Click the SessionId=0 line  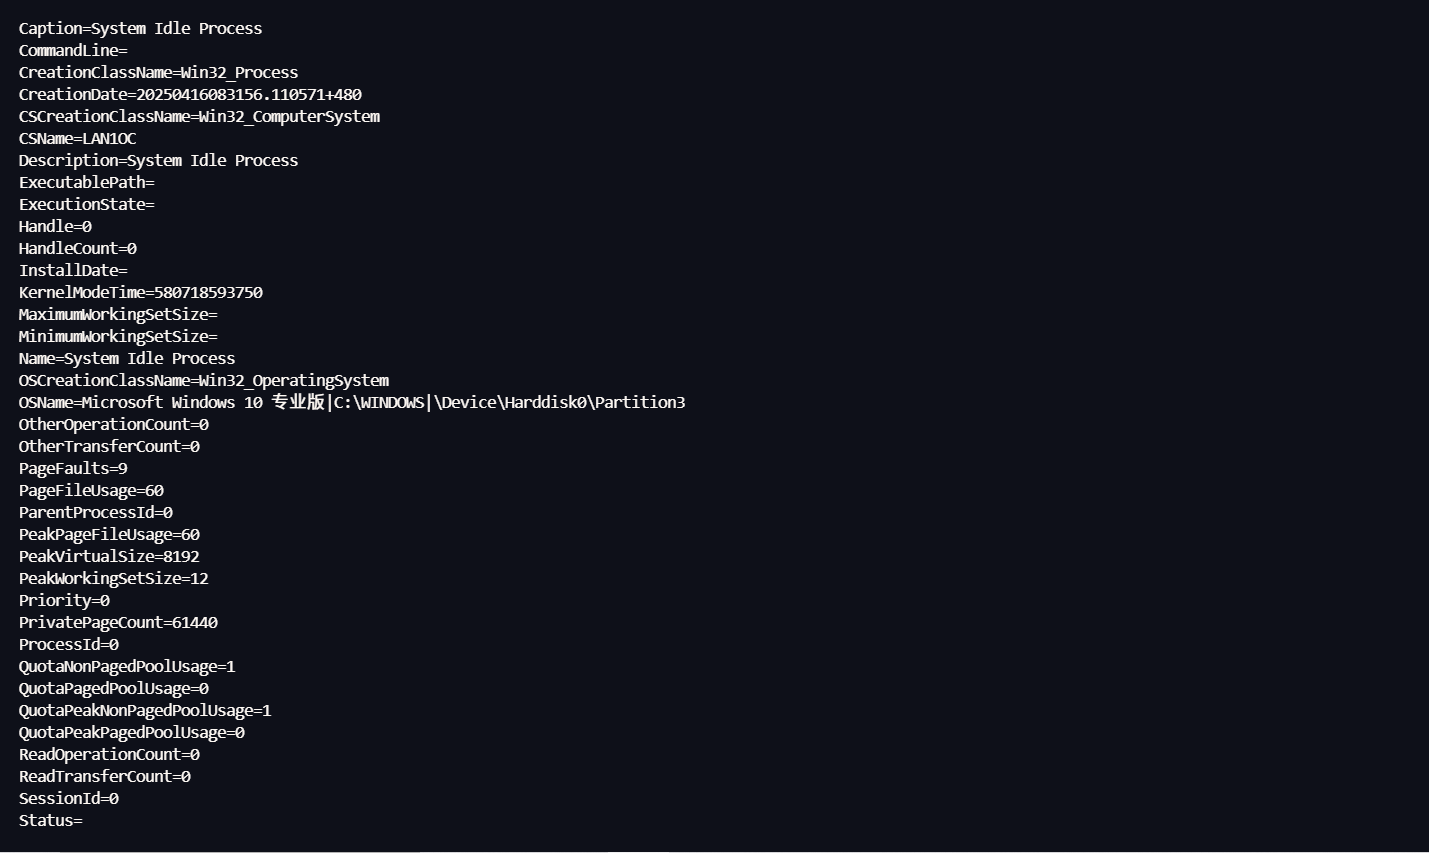pos(68,798)
